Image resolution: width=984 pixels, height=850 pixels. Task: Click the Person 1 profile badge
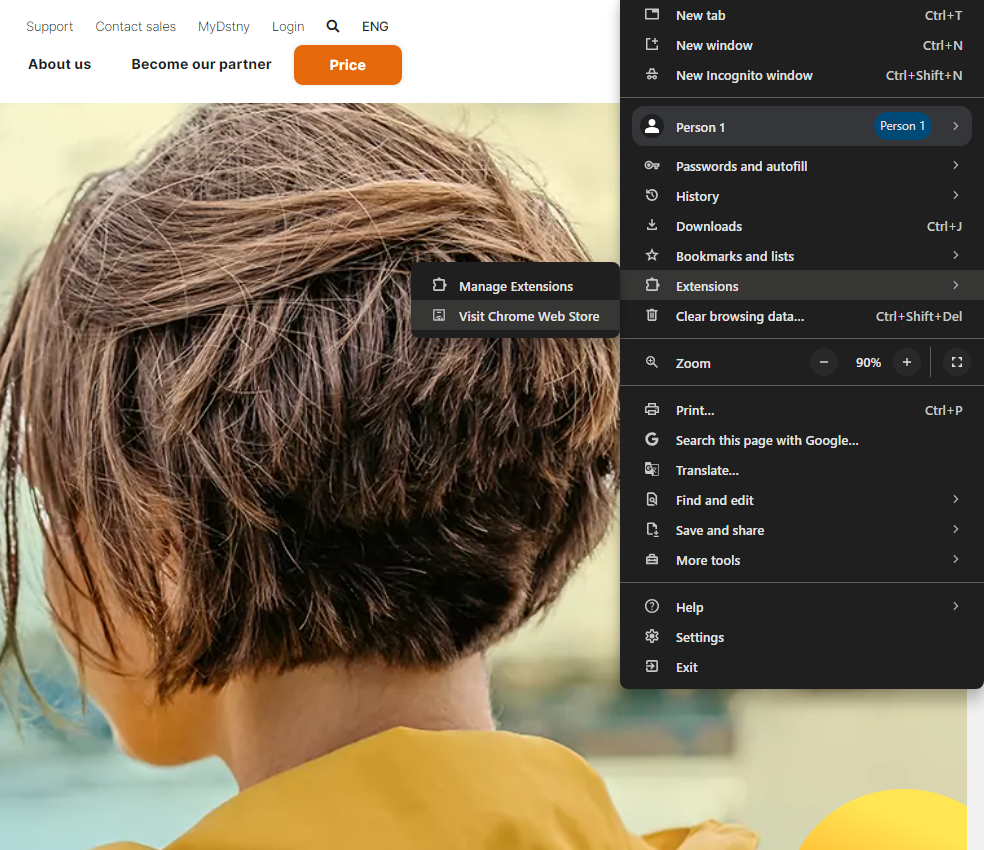[902, 126]
